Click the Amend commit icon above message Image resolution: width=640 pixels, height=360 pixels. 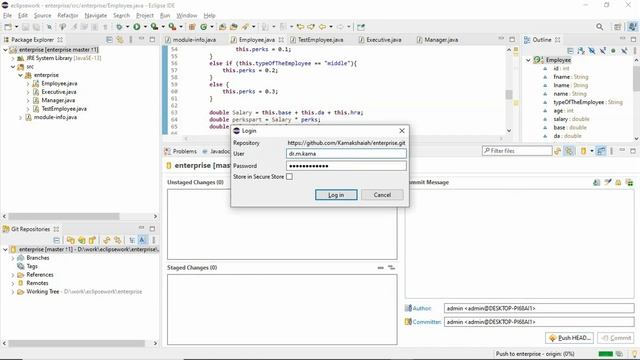coord(597,182)
